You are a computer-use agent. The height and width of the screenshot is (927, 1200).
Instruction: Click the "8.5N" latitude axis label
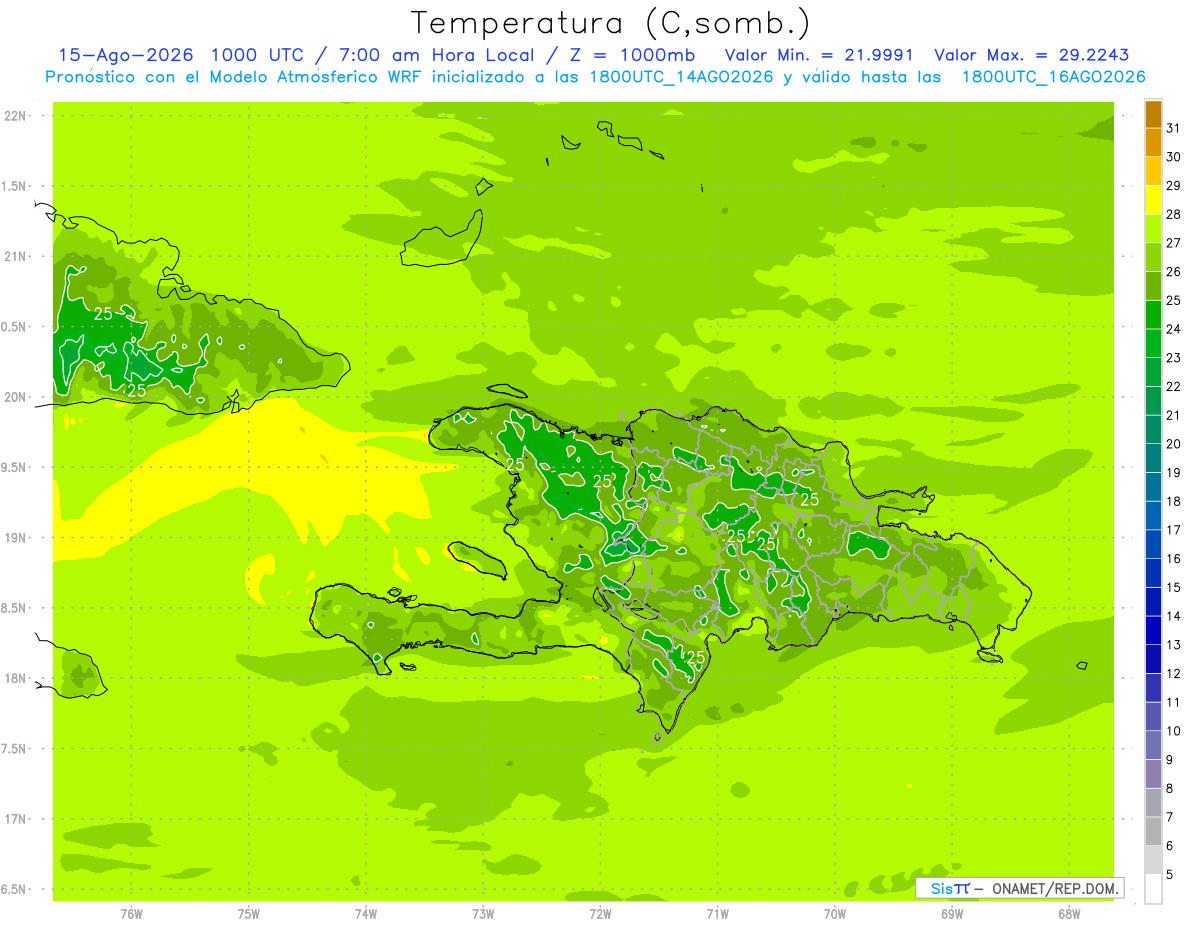[14, 608]
